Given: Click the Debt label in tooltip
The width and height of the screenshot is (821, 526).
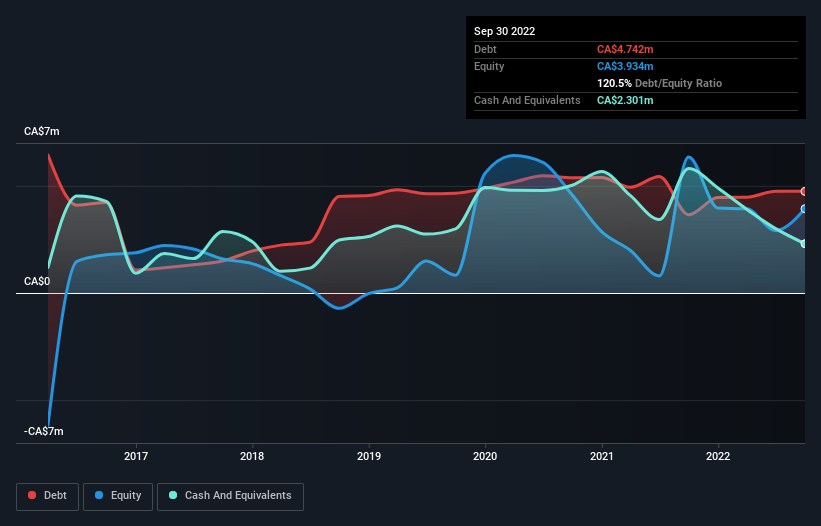Looking at the screenshot, I should click(485, 49).
